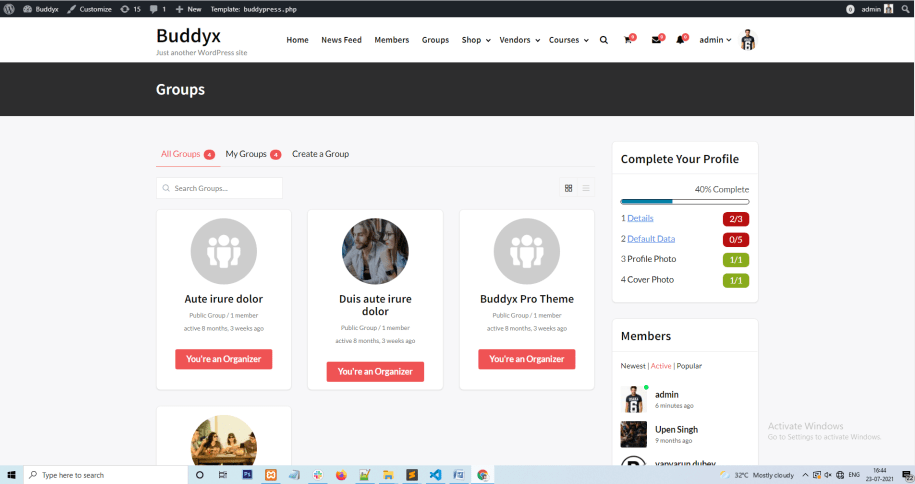The width and height of the screenshot is (915, 484).
Task: Click the Upen Singh avatar thumbnail
Action: [633, 434]
